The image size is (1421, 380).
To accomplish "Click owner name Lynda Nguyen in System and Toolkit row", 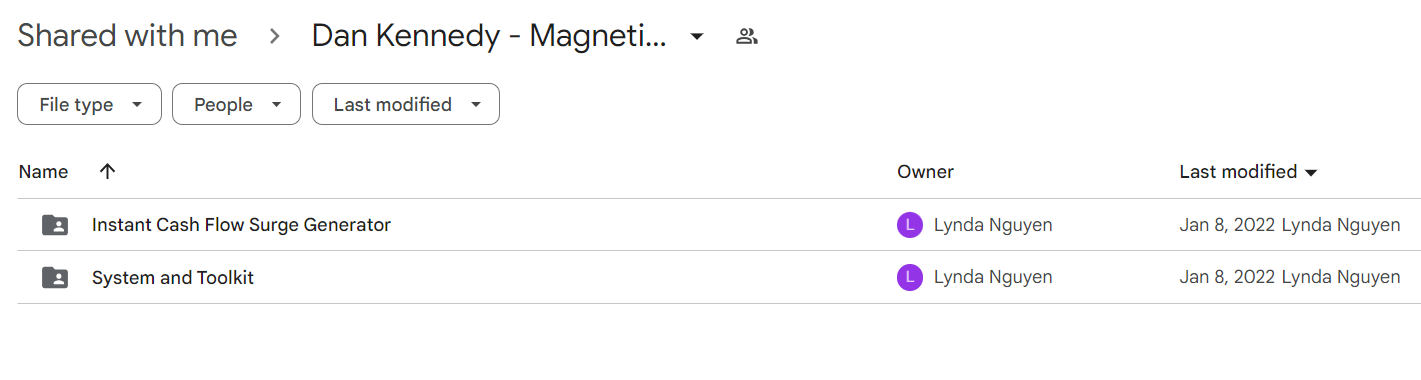I will coord(993,277).
